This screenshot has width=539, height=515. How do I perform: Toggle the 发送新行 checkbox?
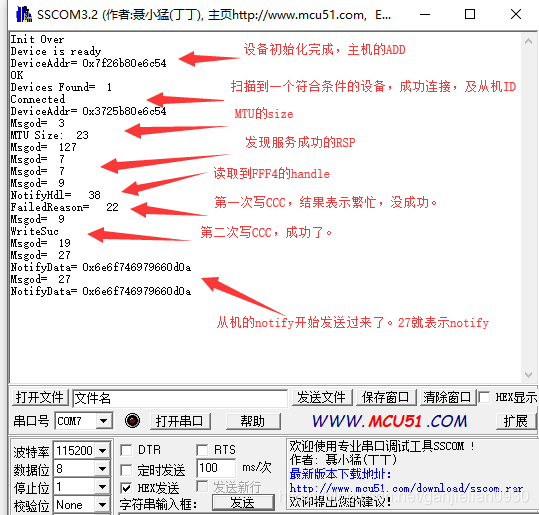pos(202,486)
